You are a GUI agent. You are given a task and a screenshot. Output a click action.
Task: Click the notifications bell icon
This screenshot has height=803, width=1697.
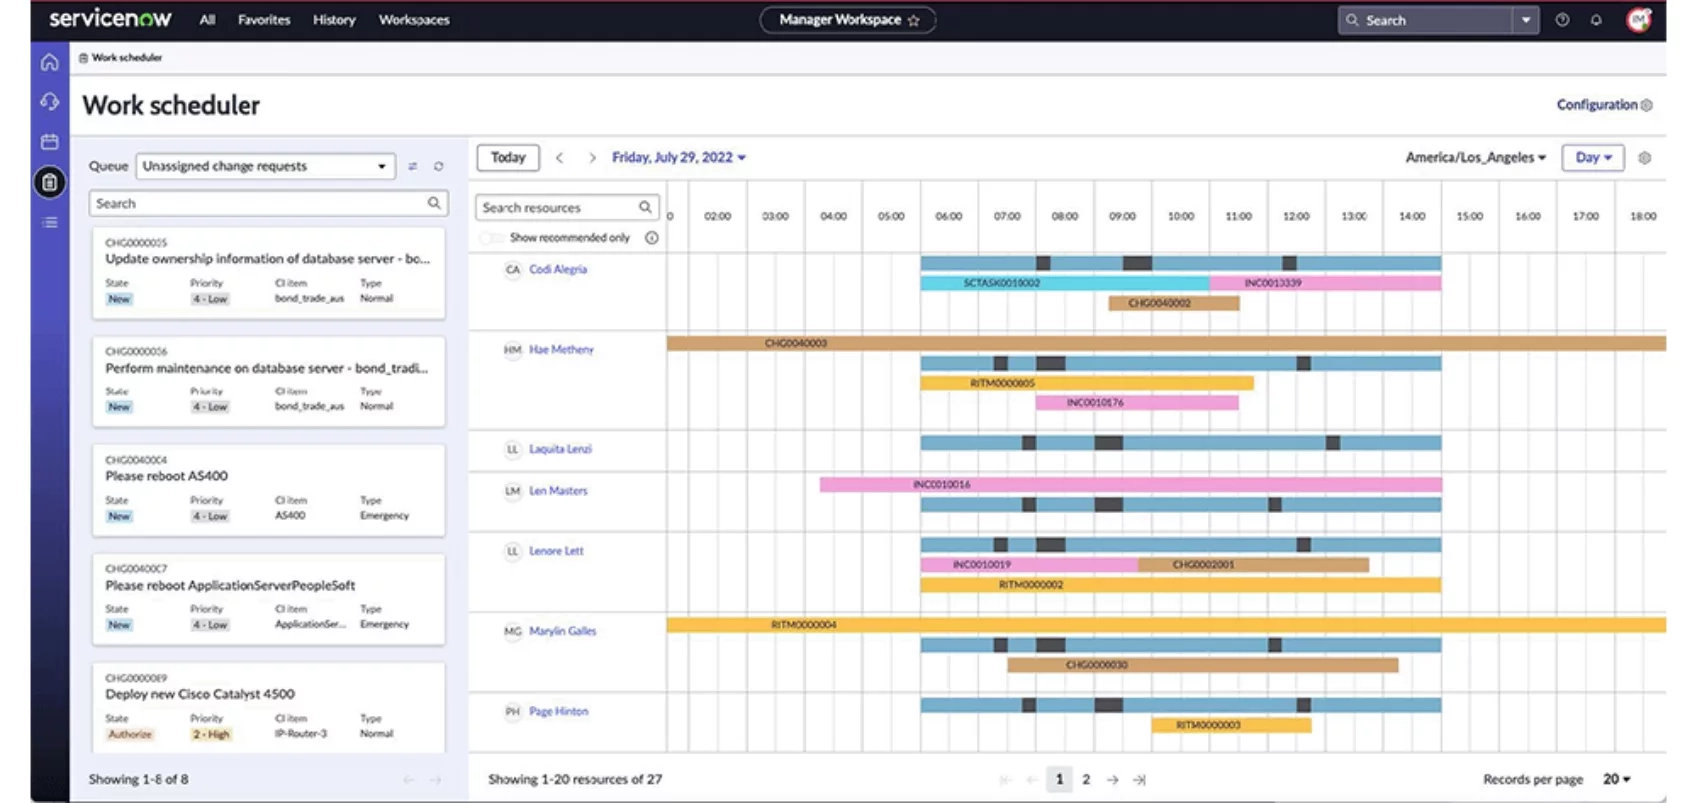click(x=1596, y=20)
